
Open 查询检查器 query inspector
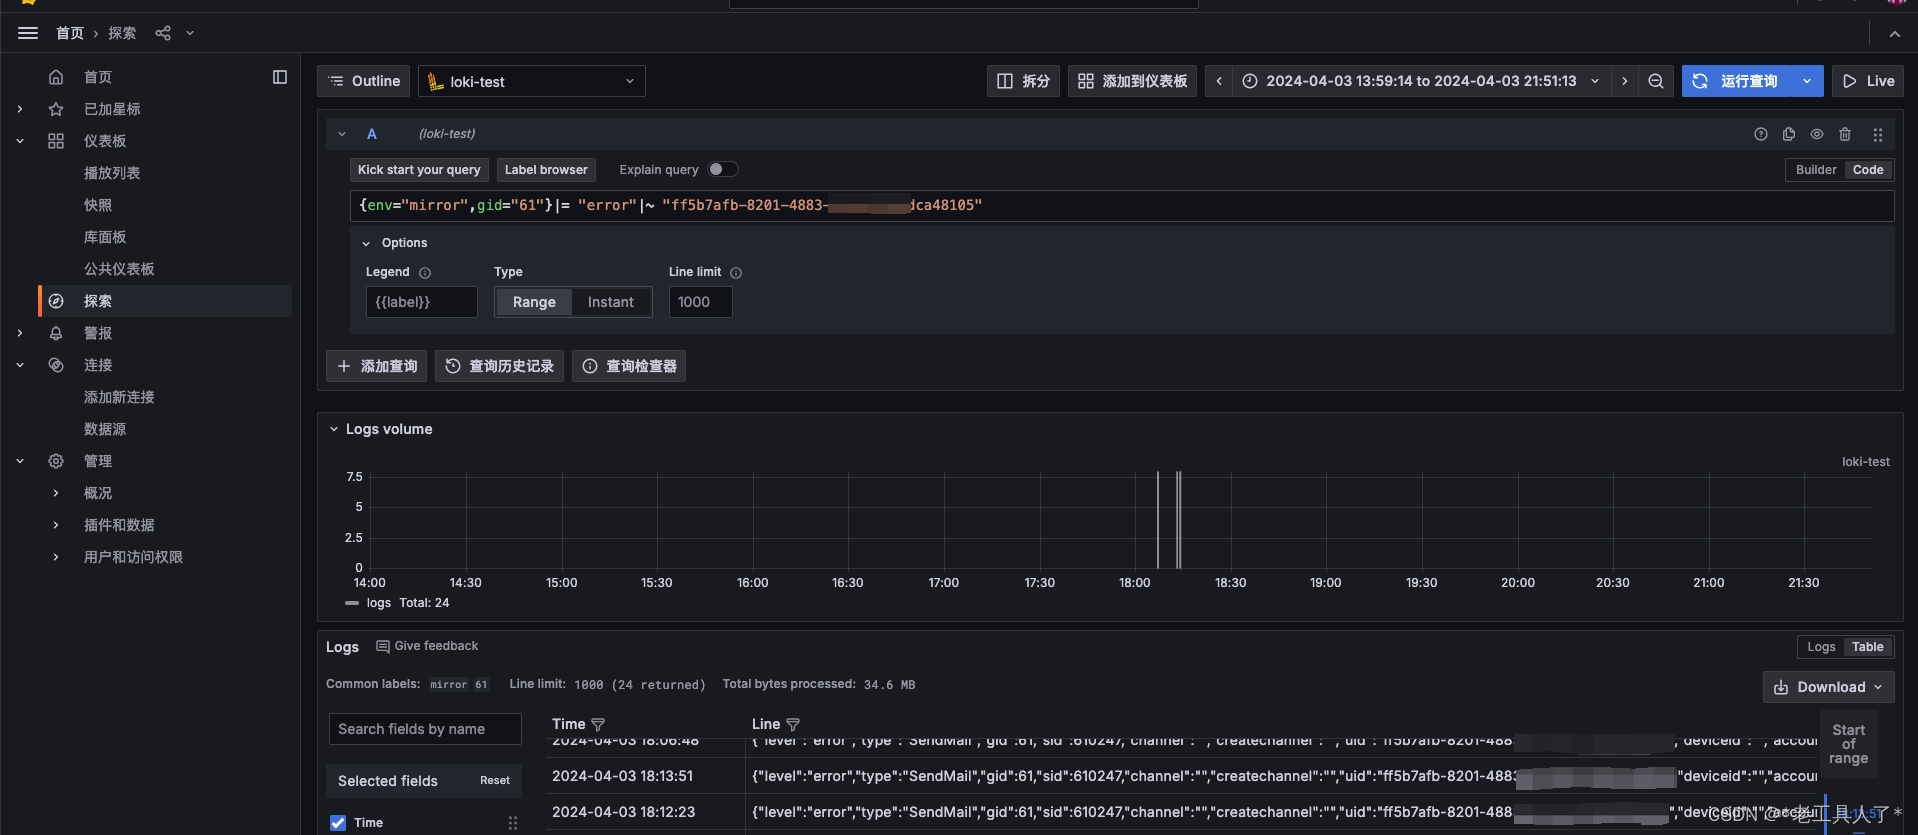pyautogui.click(x=629, y=366)
